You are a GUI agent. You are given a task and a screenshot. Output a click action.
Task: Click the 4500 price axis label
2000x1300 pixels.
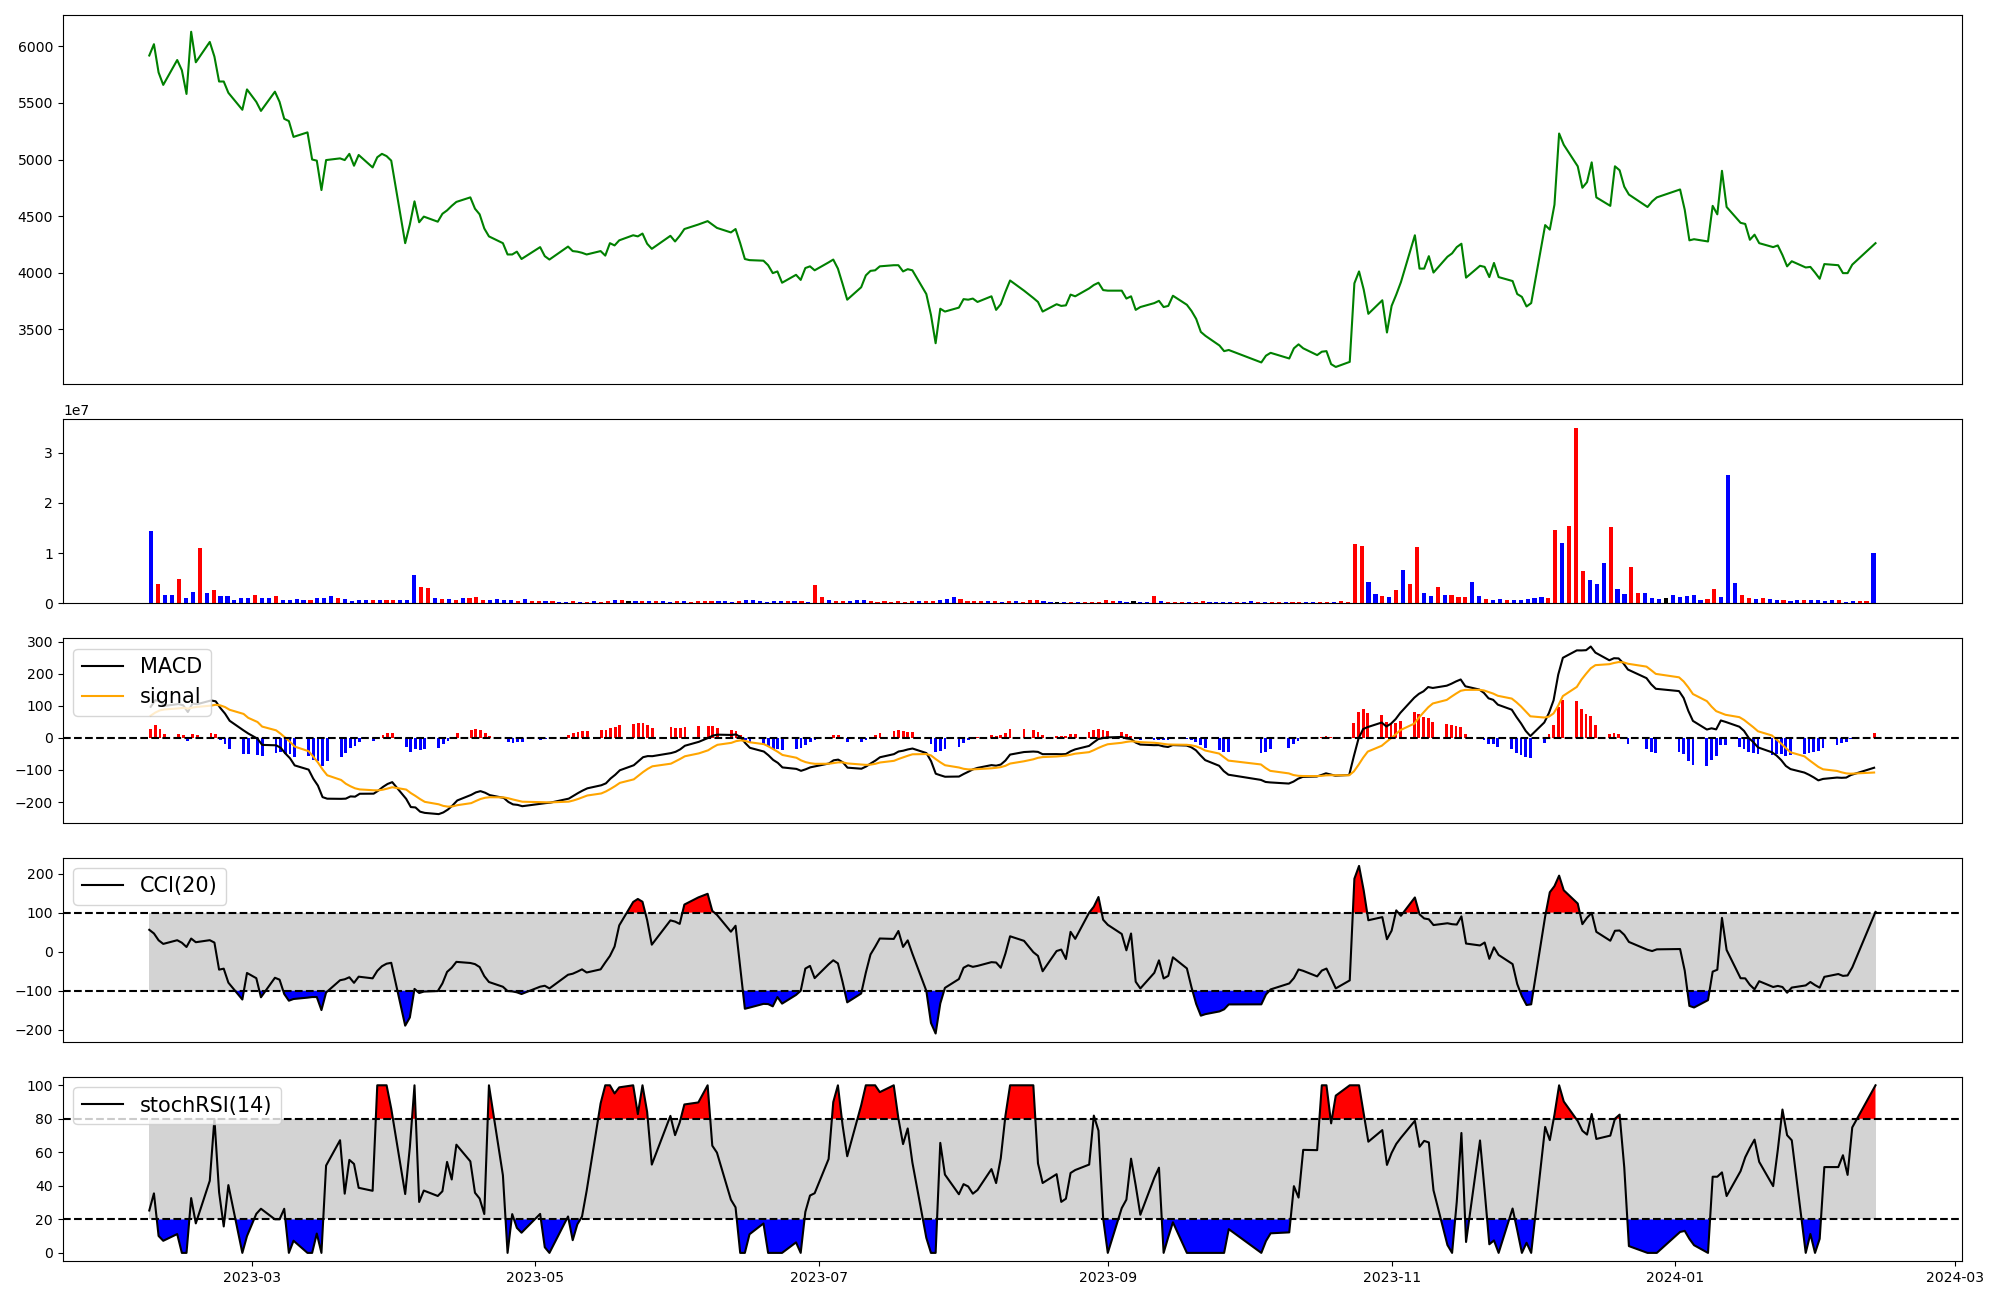(37, 217)
